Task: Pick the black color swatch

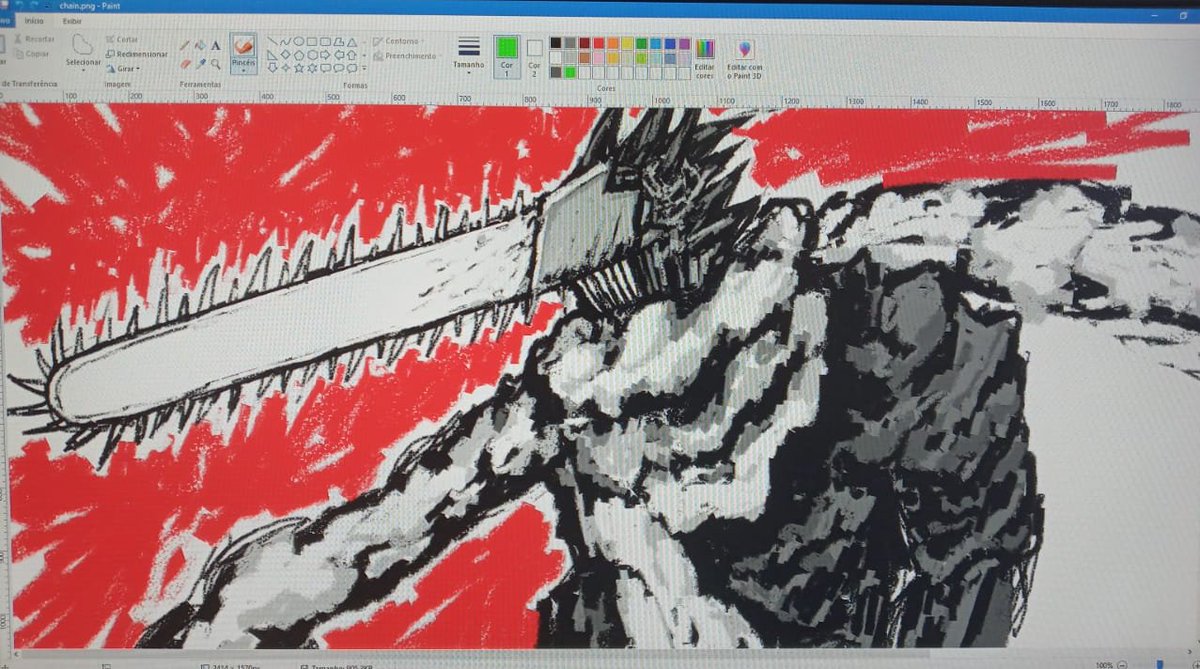Action: (x=555, y=43)
